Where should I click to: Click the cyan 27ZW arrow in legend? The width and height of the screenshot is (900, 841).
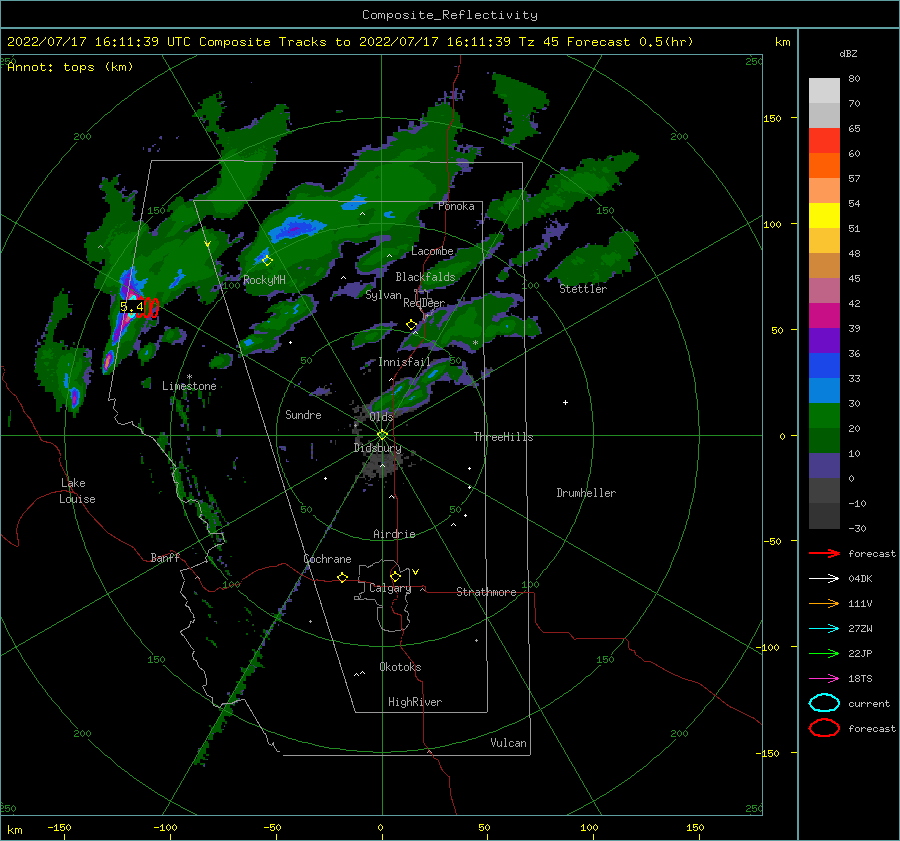coord(824,629)
